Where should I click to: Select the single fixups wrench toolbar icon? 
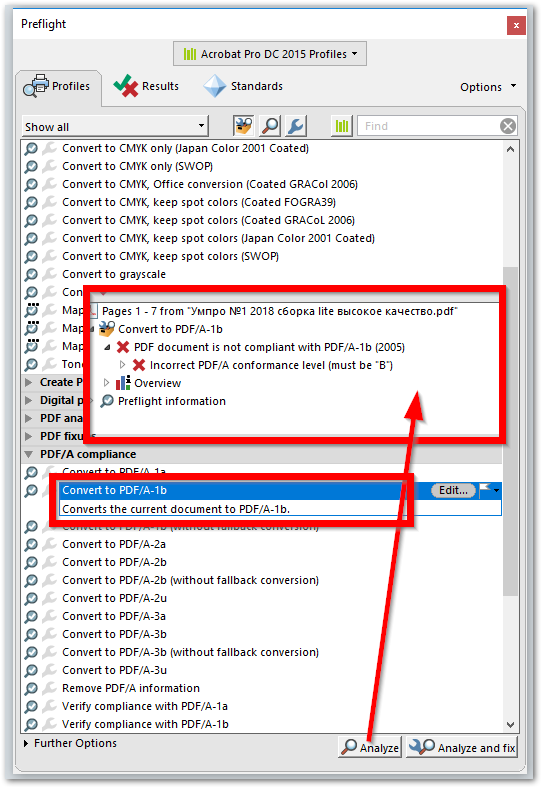pos(296,126)
